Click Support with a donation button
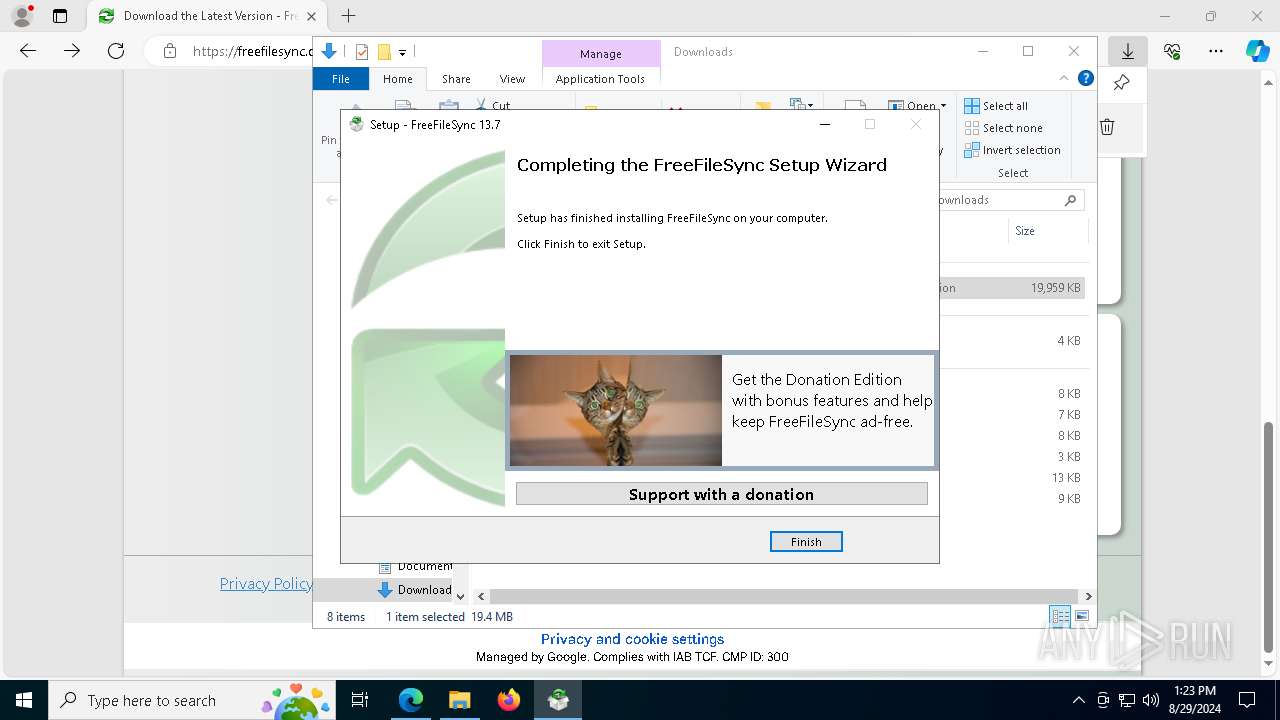 (x=721, y=494)
